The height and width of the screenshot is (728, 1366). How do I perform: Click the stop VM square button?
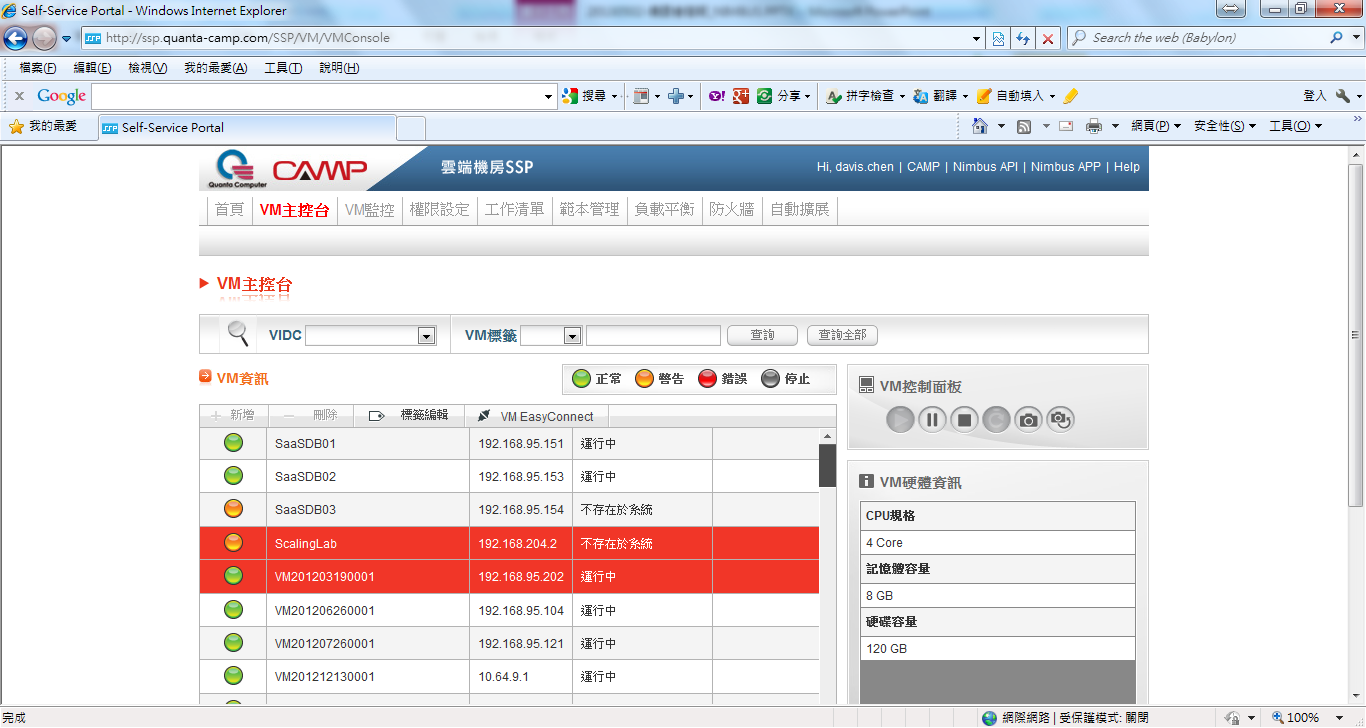[x=964, y=420]
